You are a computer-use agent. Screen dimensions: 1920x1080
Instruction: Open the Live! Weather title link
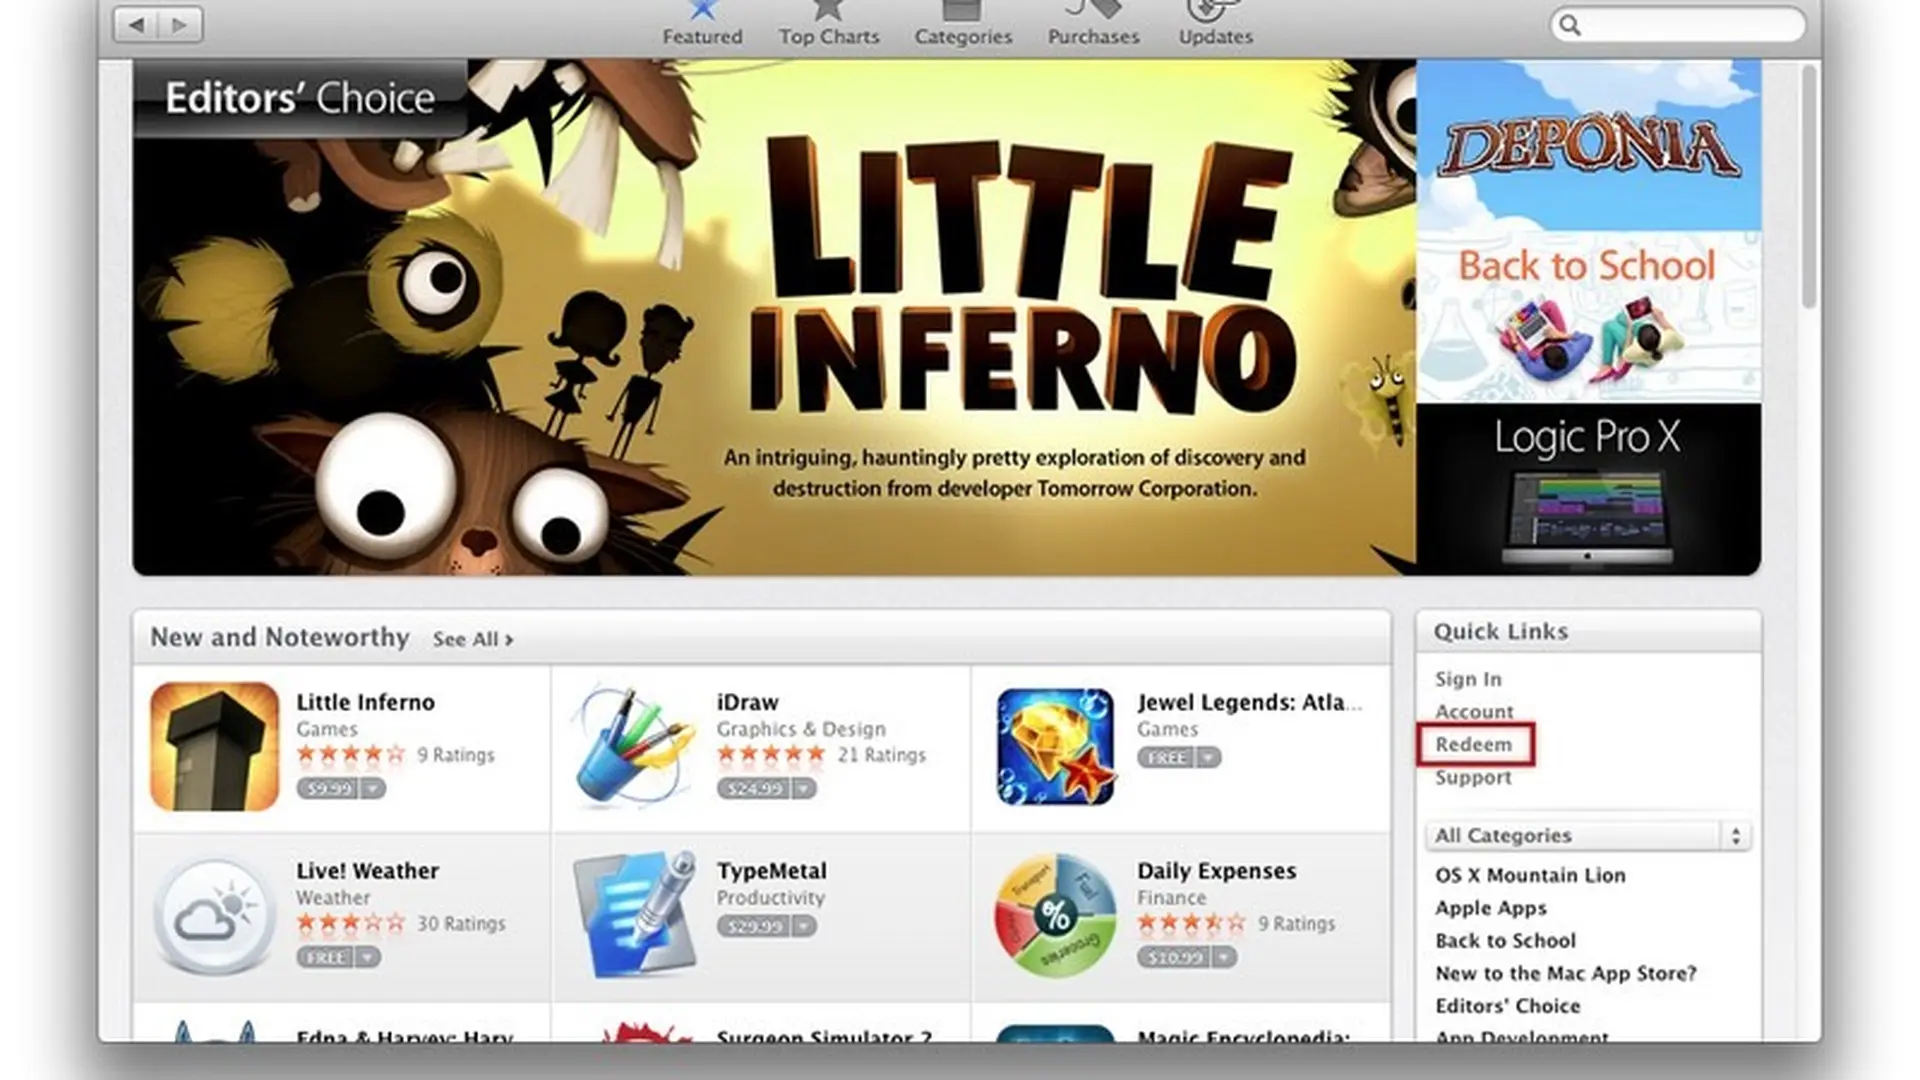367,871
